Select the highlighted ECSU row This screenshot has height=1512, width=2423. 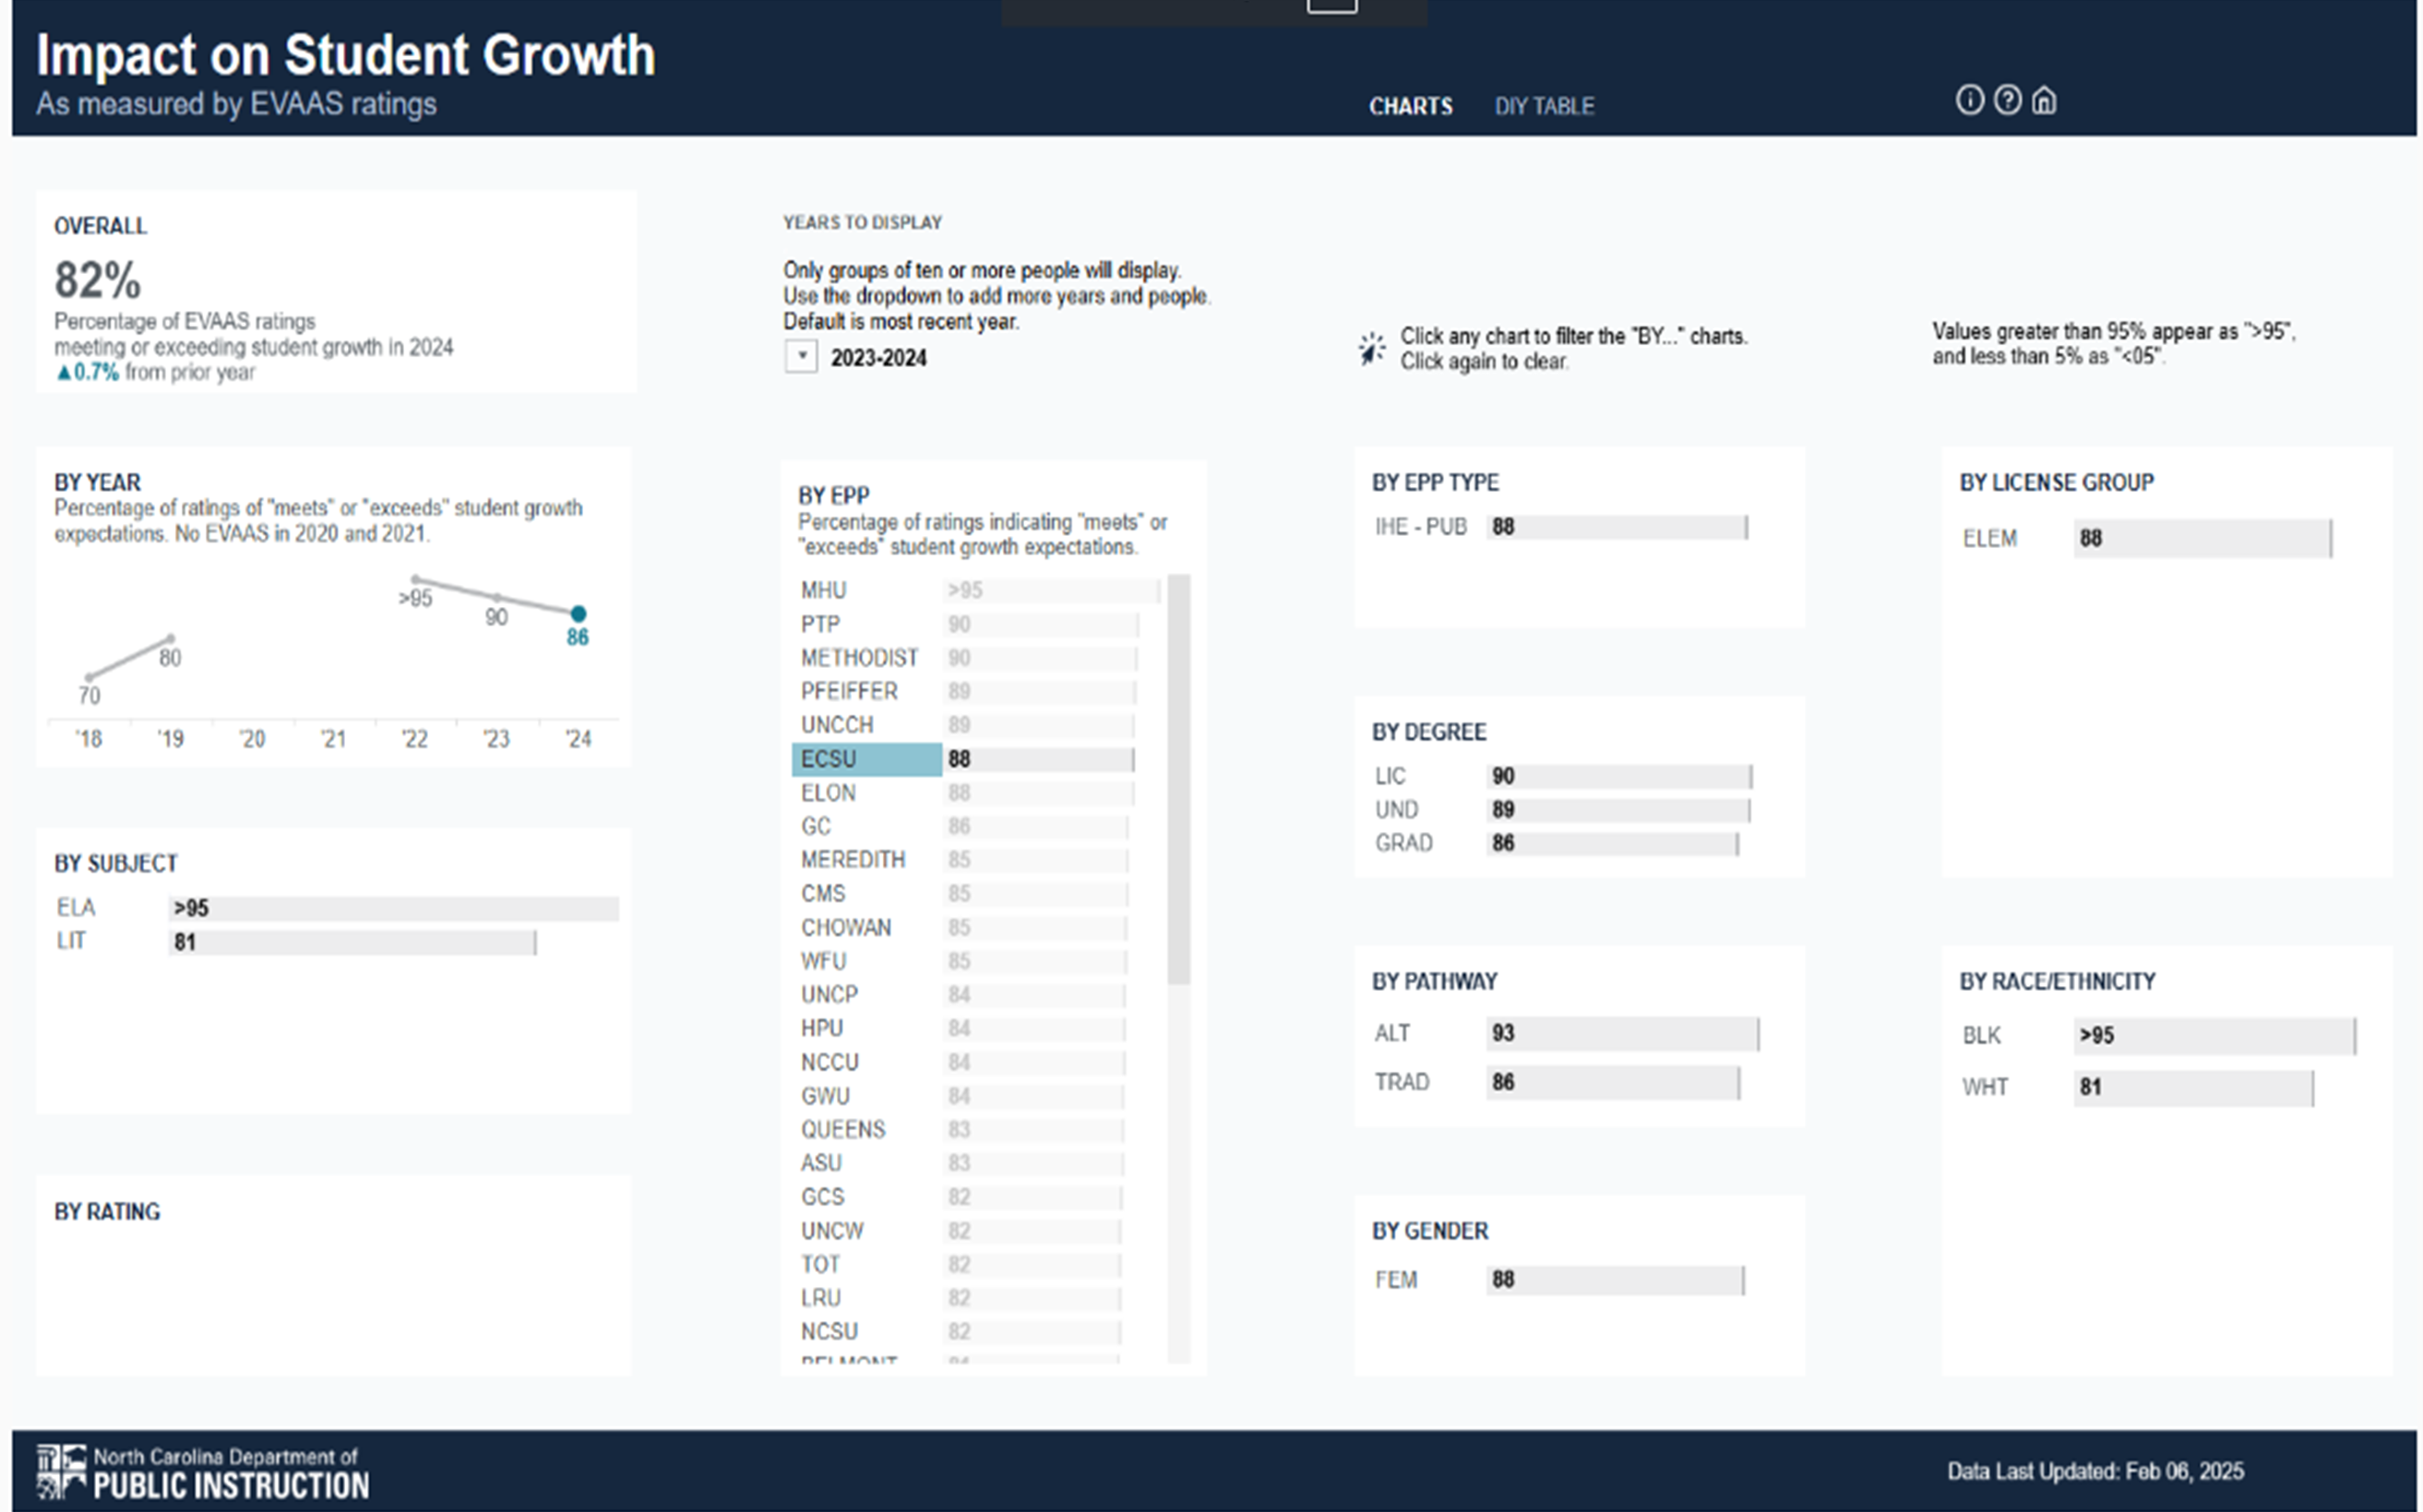pyautogui.click(x=866, y=759)
